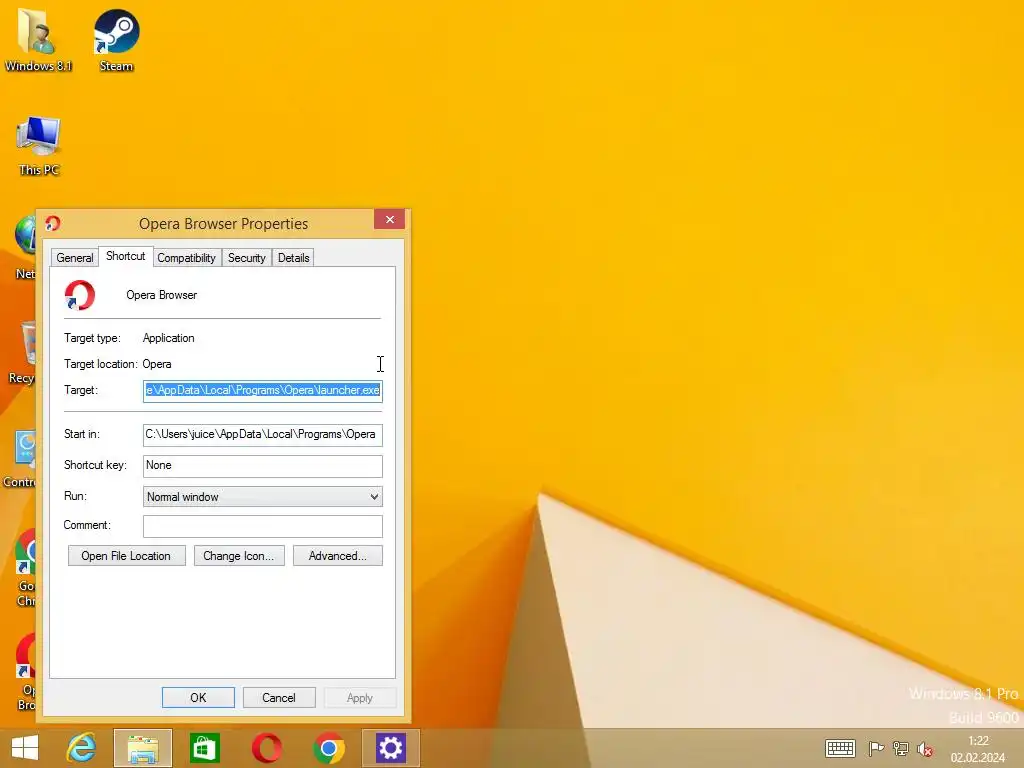
Task: Close the Opera Browser Properties dialog
Action: 390,219
